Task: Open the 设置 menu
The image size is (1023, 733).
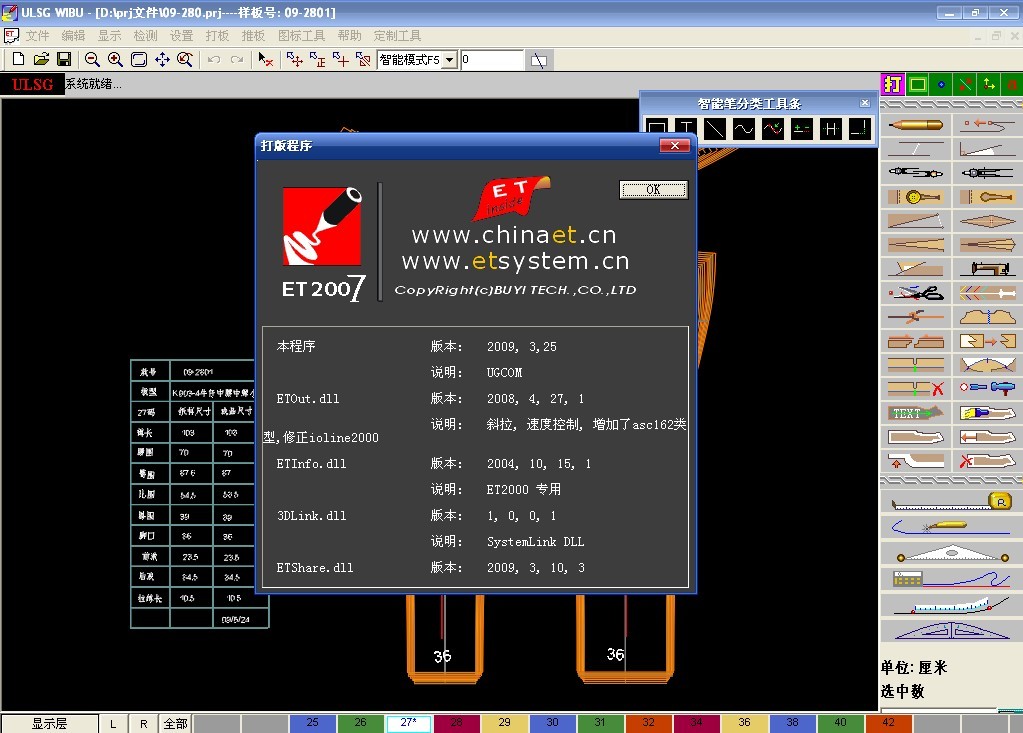Action: (181, 35)
